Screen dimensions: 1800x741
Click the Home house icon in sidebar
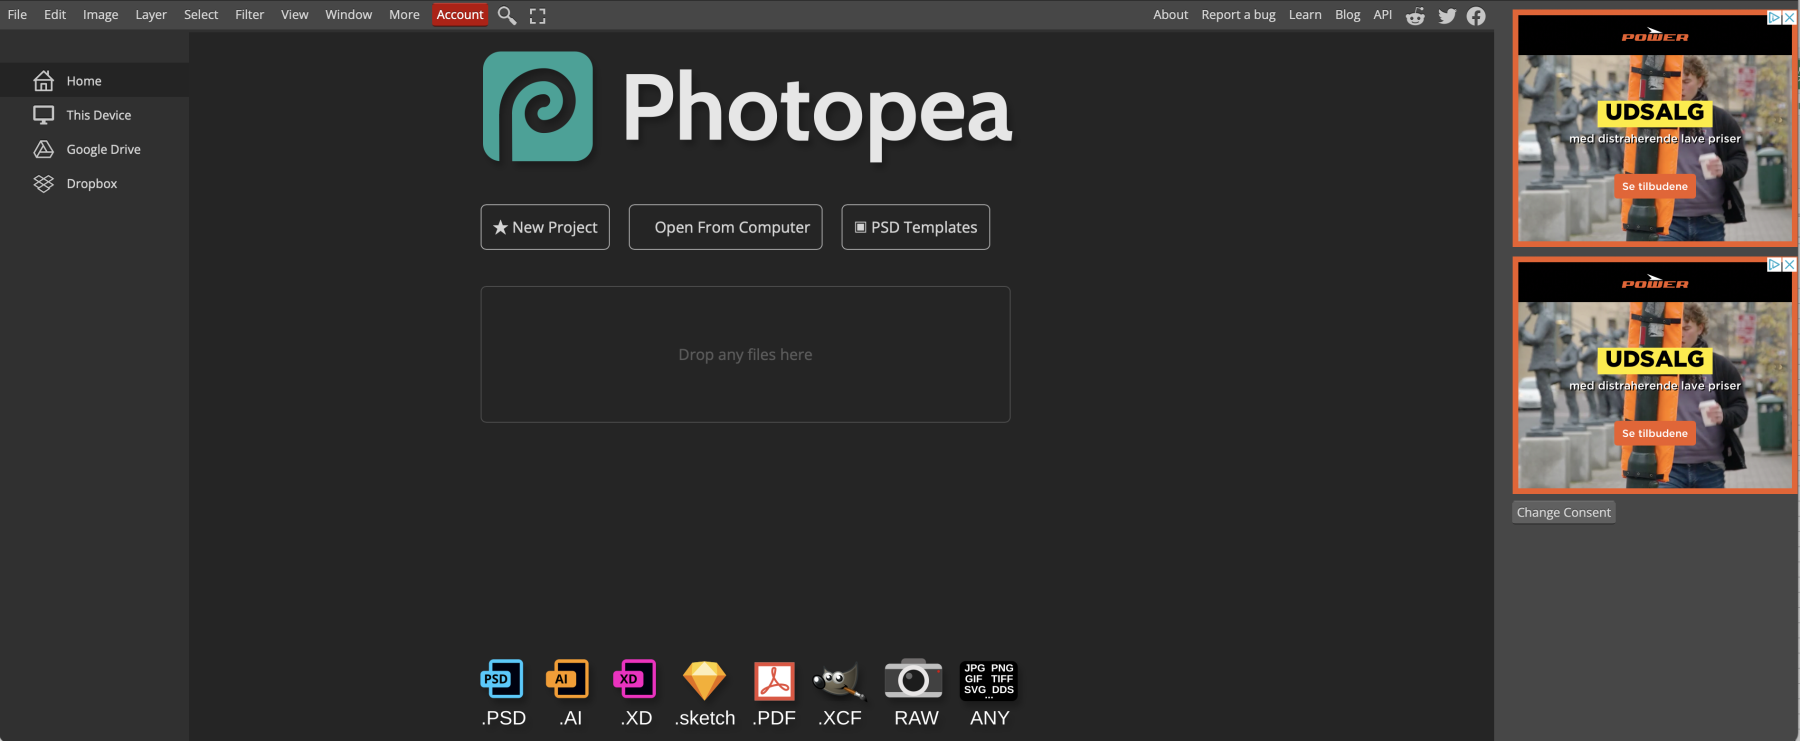[43, 81]
